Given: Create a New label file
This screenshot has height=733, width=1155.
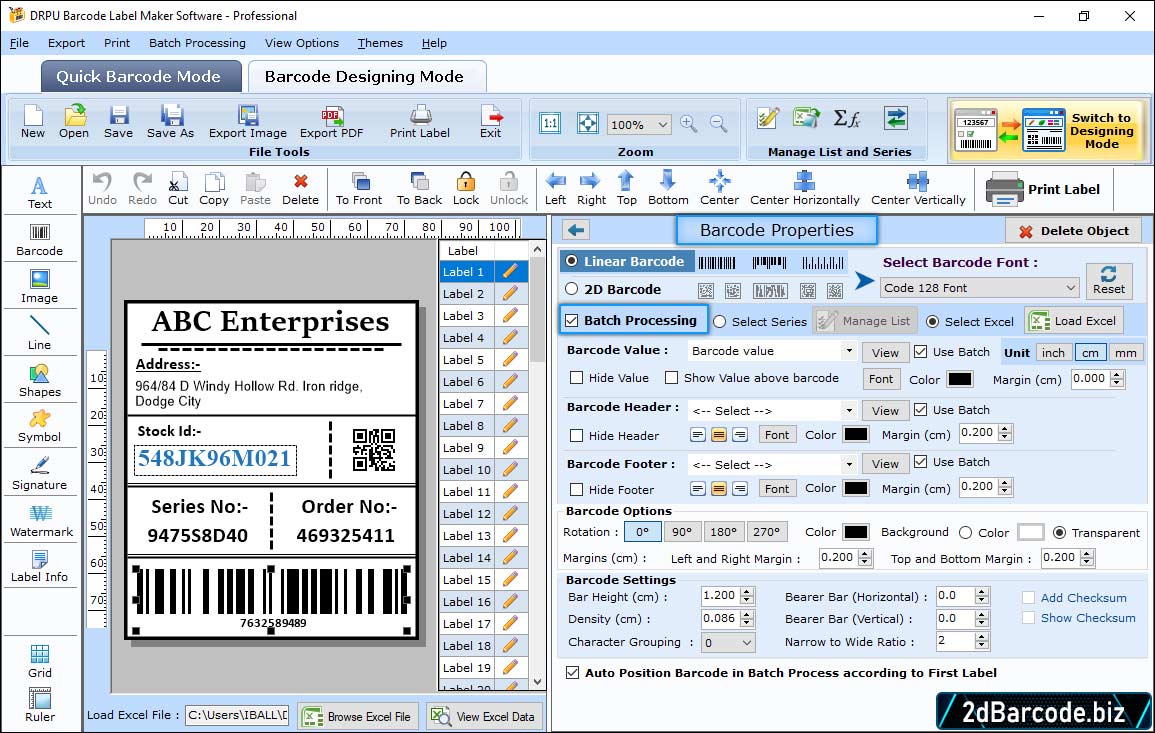Looking at the screenshot, I should (x=32, y=122).
